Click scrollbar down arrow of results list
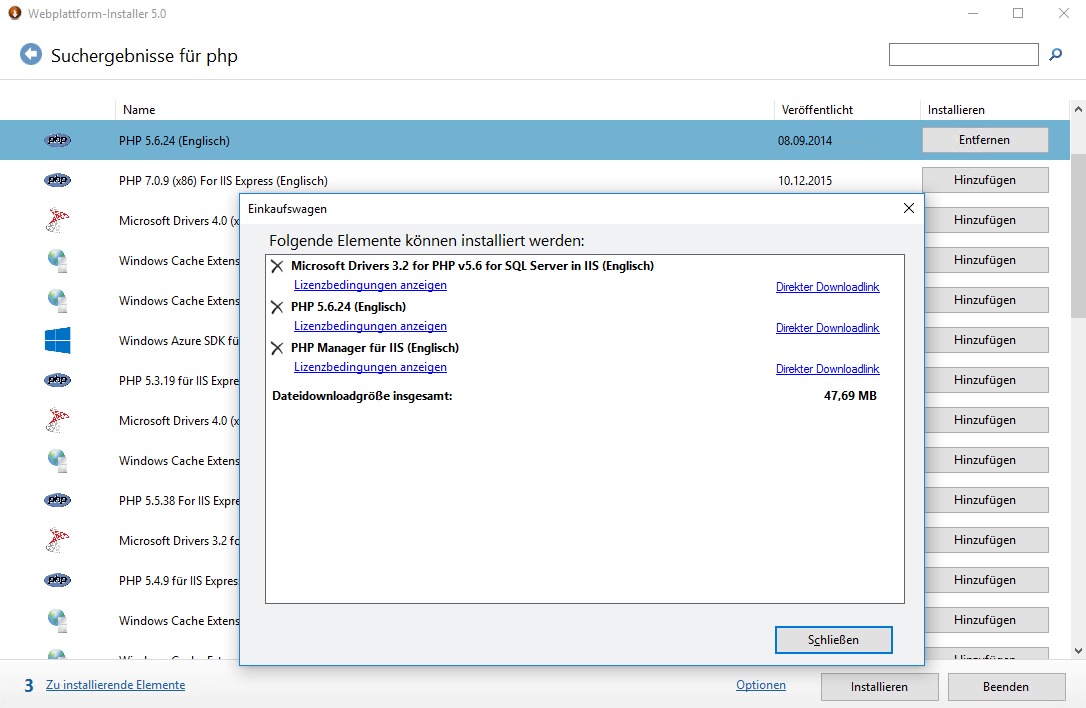The height and width of the screenshot is (708, 1086). coord(1078,651)
